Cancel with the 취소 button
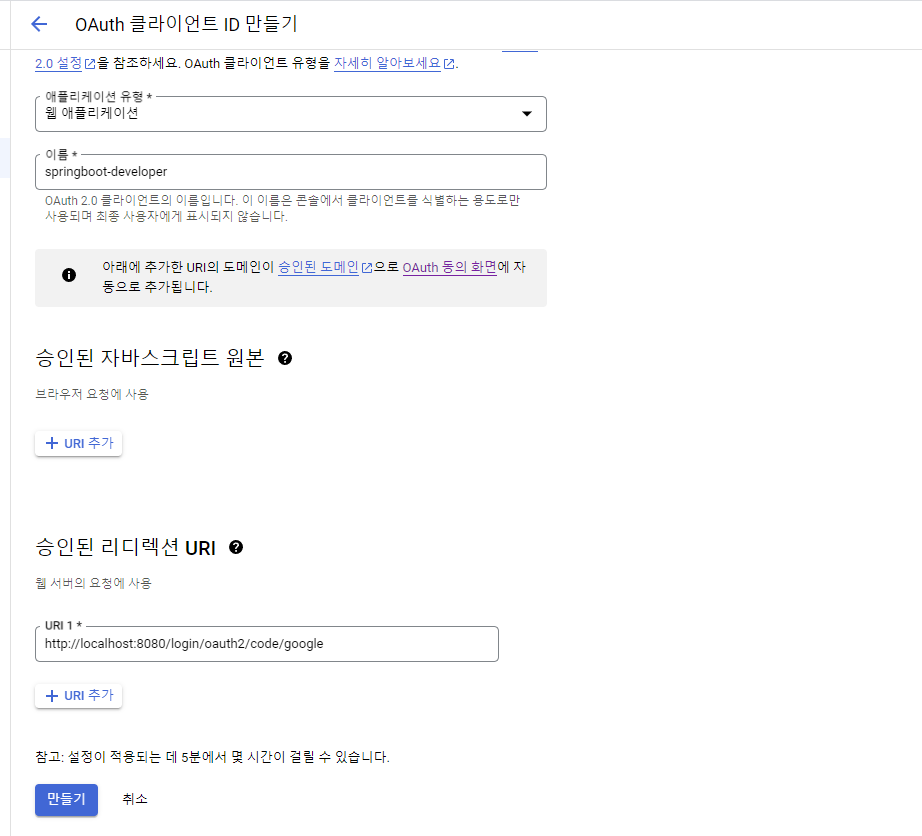922x836 pixels. [135, 799]
